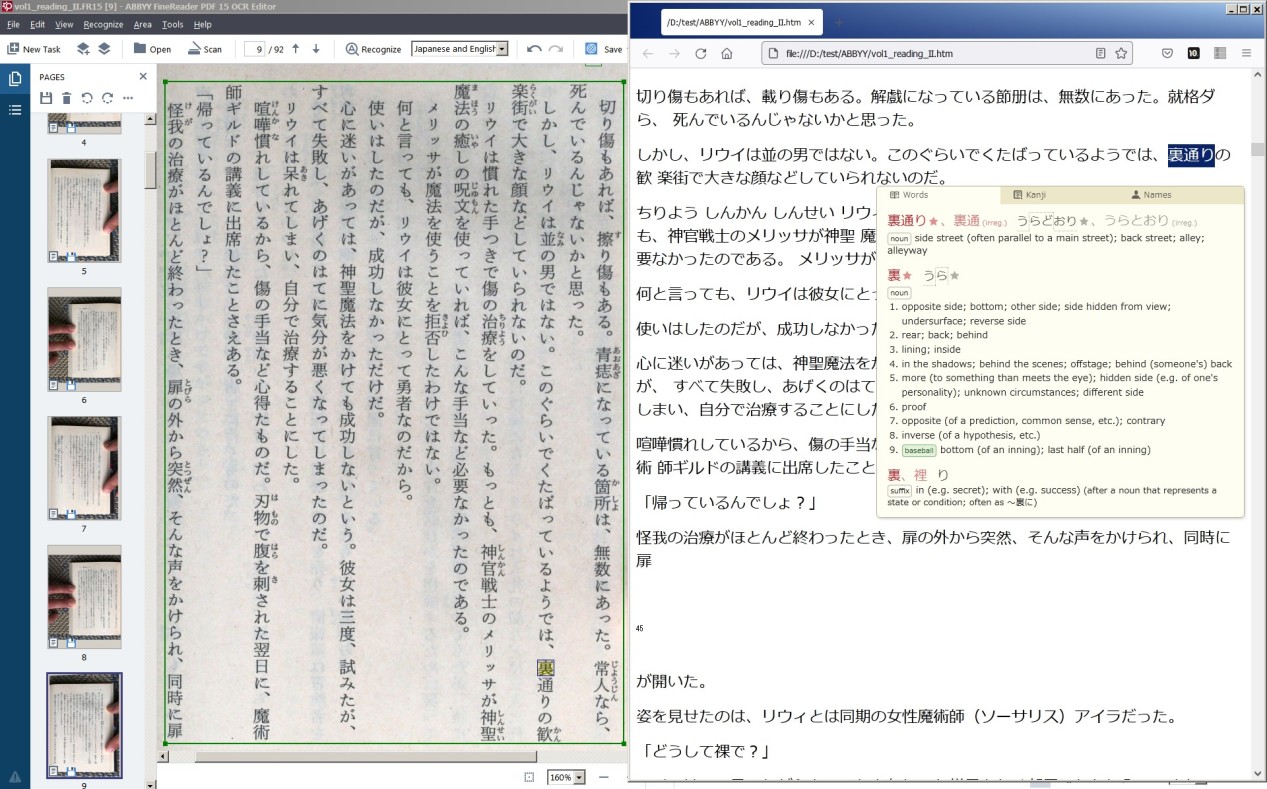The width and height of the screenshot is (1267, 789).
Task: Bookmark this page with the star icon
Action: pyautogui.click(x=1121, y=53)
